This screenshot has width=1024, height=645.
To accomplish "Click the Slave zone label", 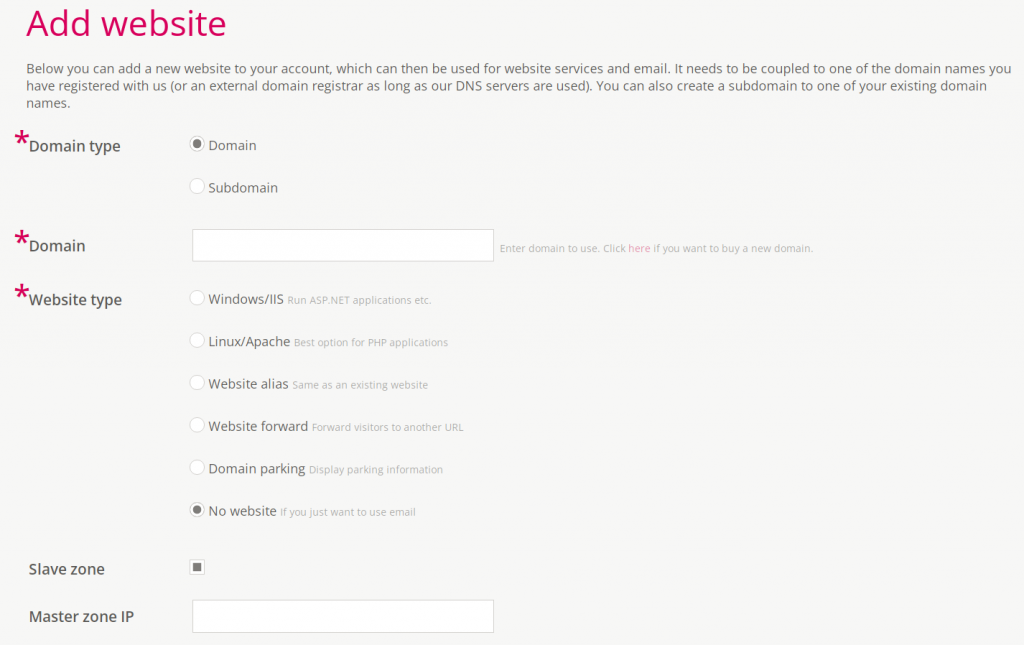I will coord(66,568).
